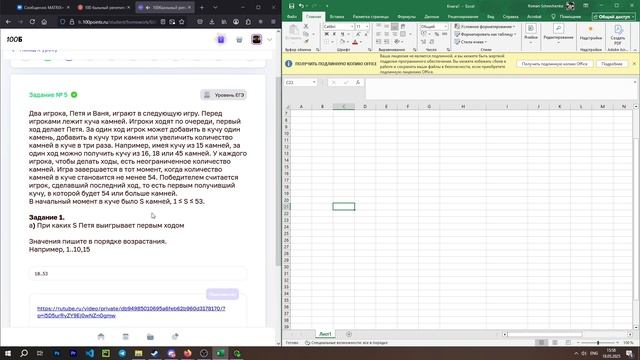Open the purple gift icon on 100Б site
Viewport: 640px width, 360px height.
tap(221, 39)
